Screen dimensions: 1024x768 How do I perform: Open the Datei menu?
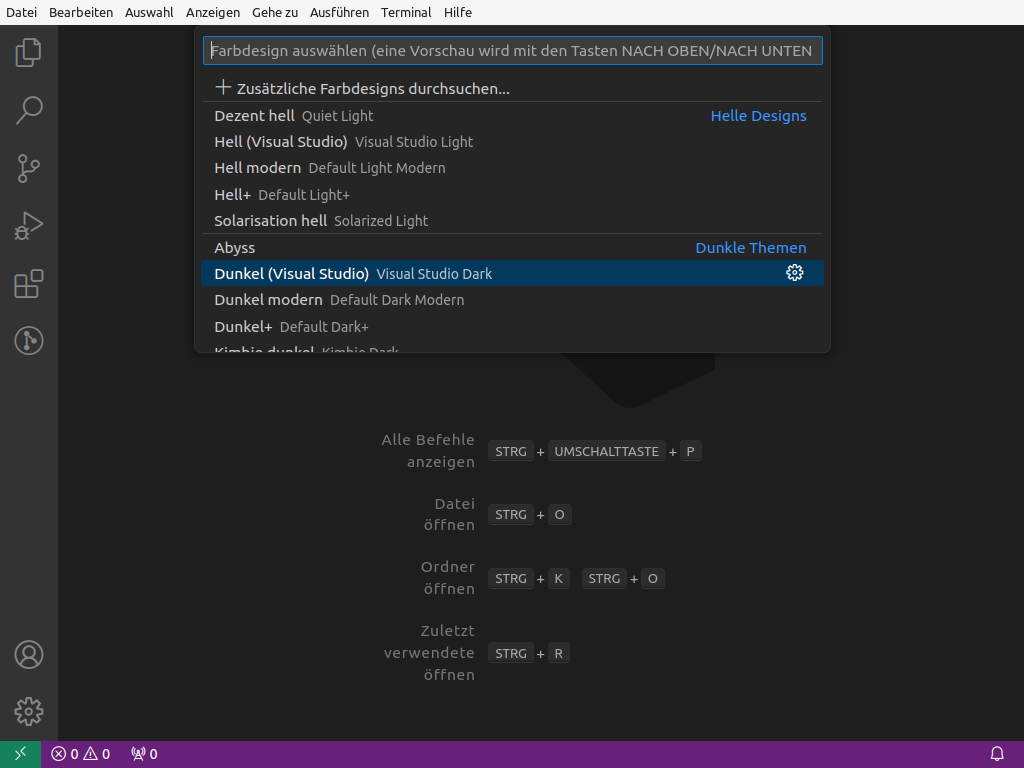(x=22, y=12)
